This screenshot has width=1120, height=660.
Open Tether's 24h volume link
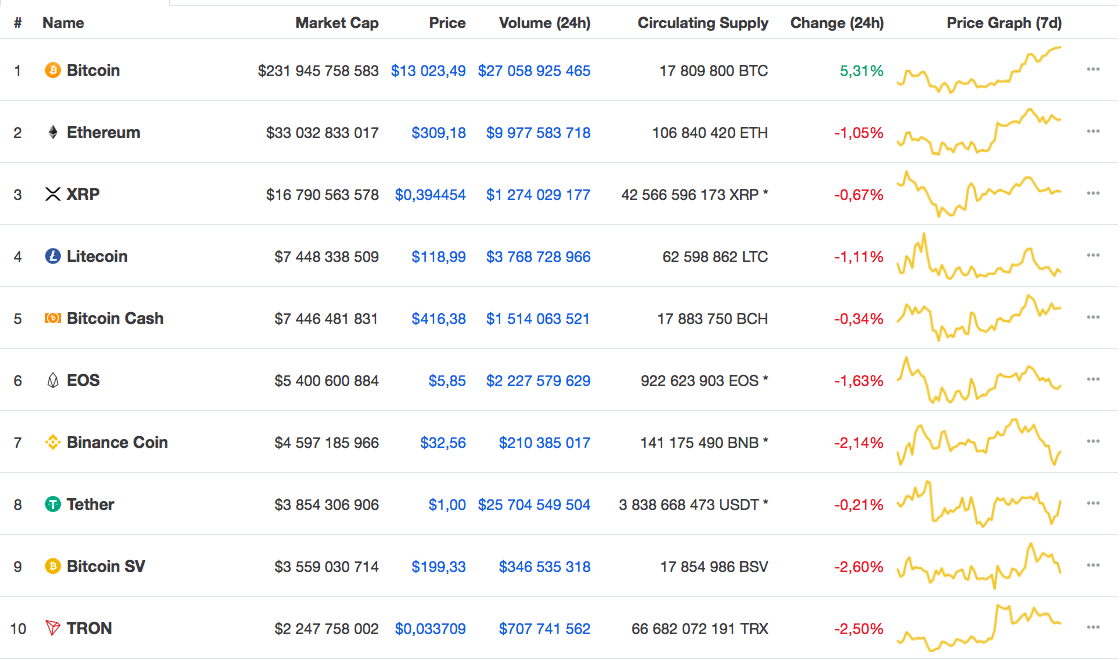tap(534, 504)
